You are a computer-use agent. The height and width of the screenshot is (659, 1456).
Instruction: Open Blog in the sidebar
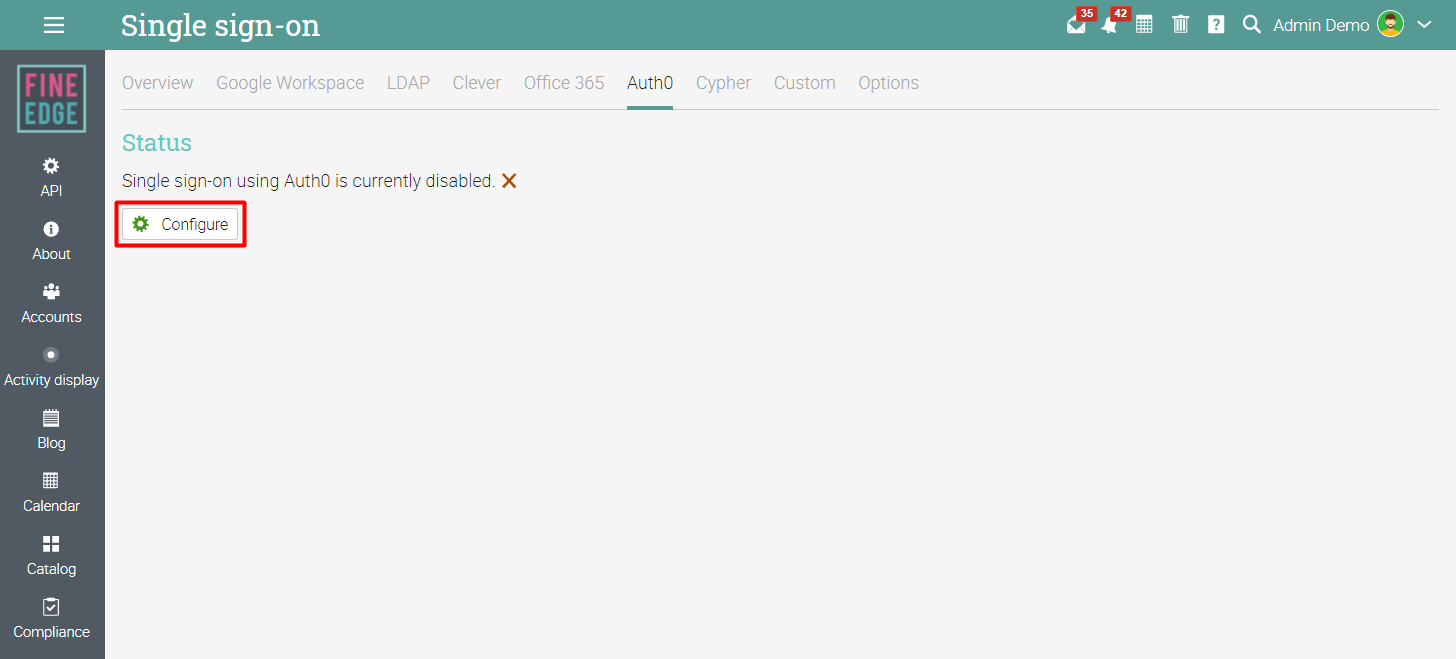52,430
